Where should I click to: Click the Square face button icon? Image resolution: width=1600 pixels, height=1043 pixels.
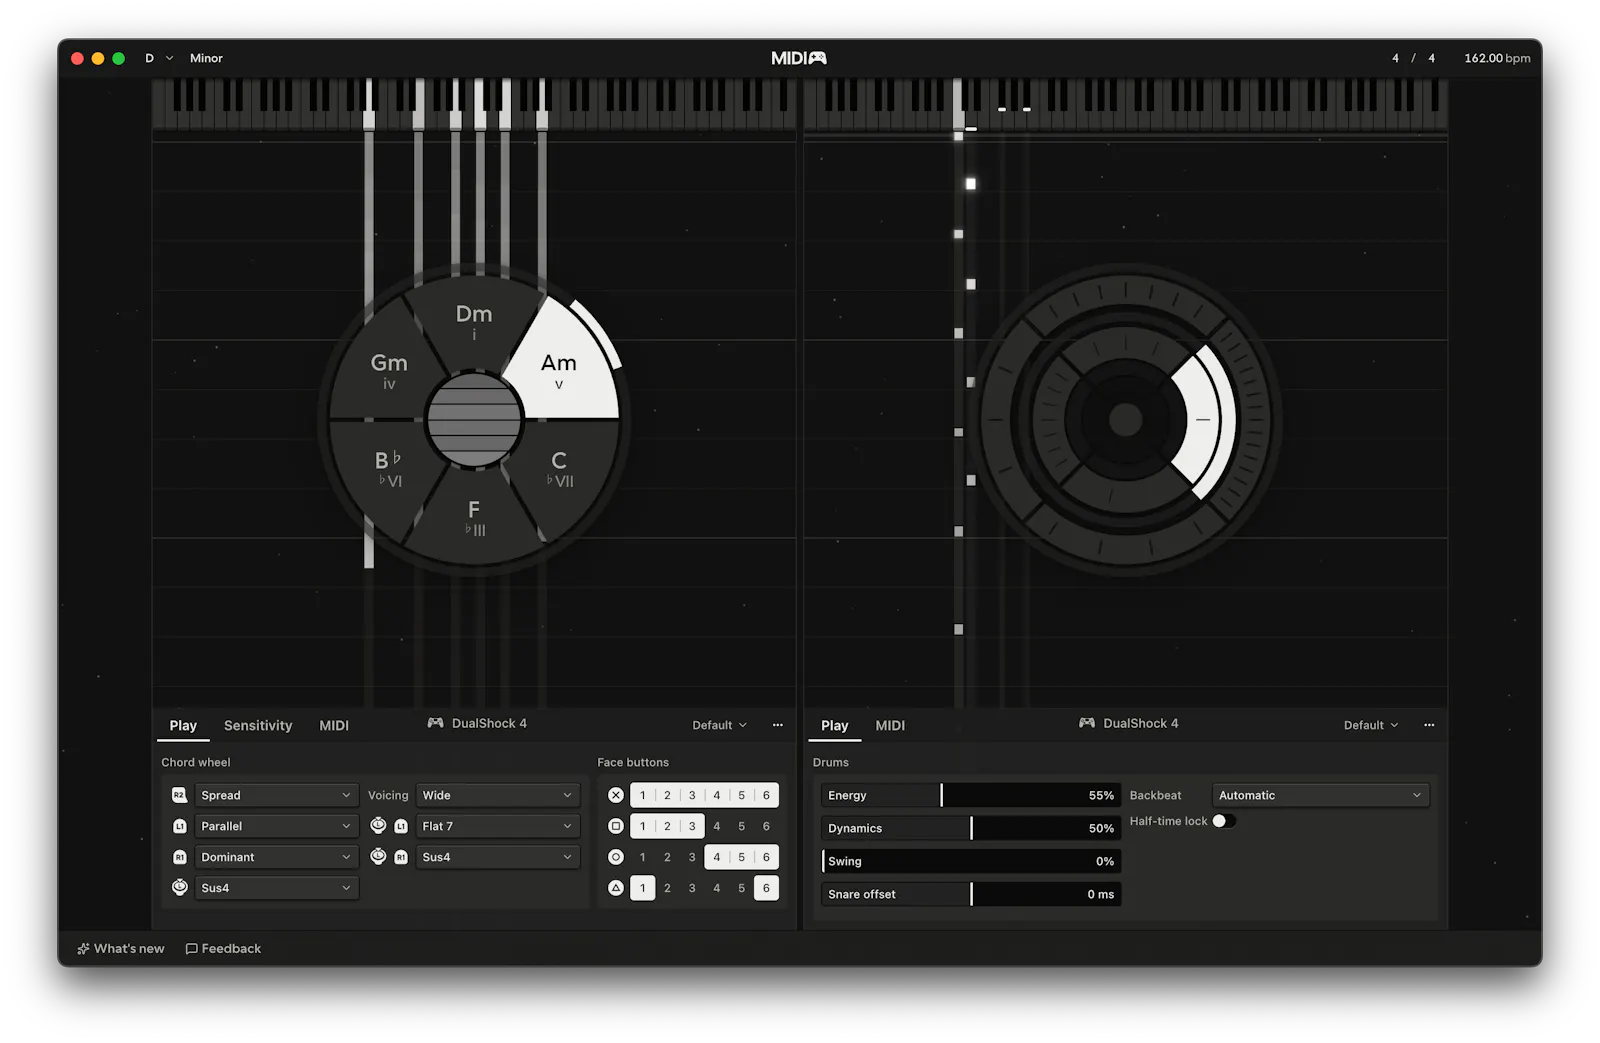click(x=616, y=826)
